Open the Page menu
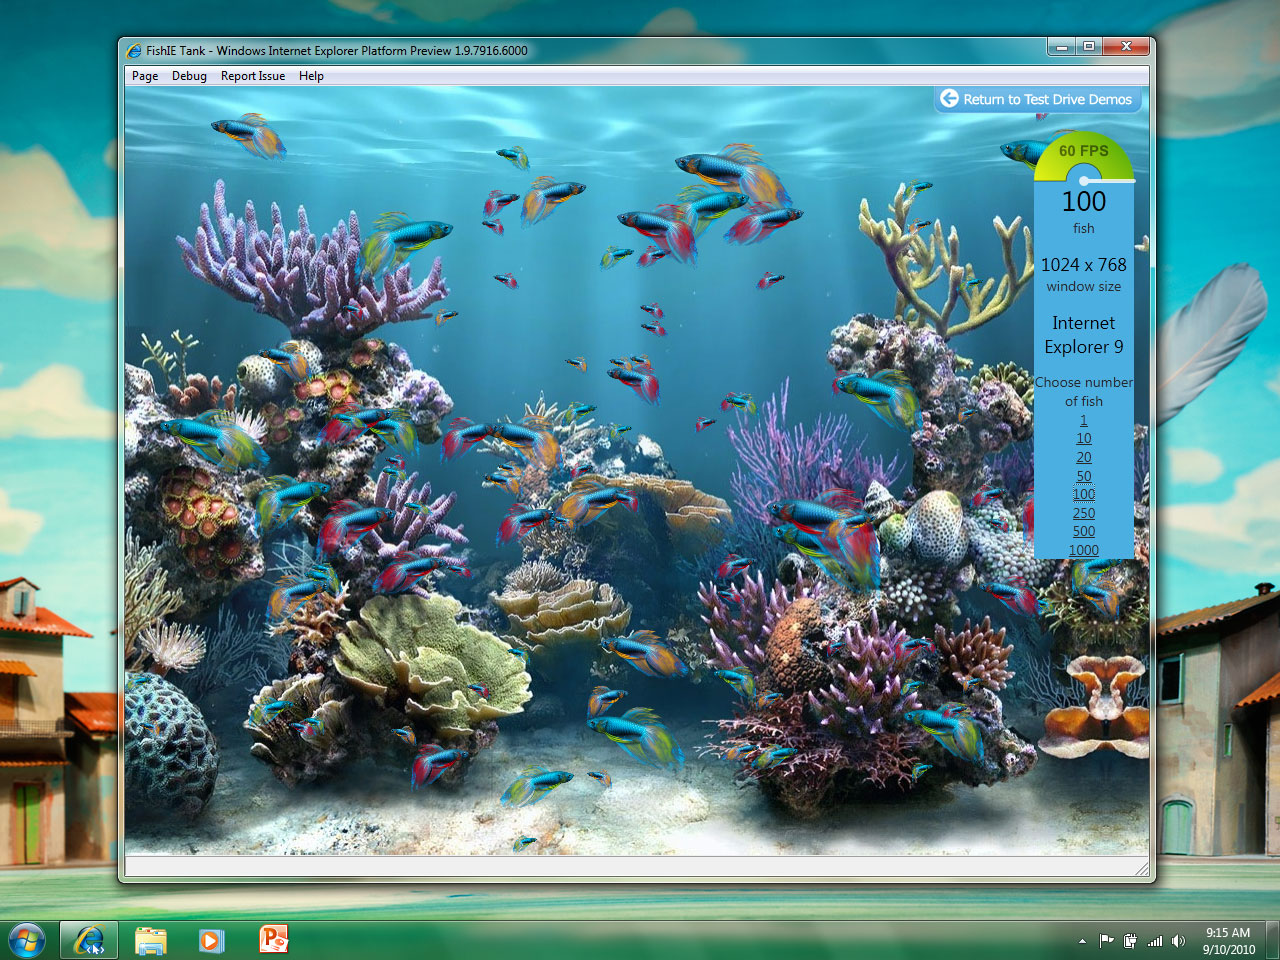Viewport: 1280px width, 960px height. coord(145,76)
